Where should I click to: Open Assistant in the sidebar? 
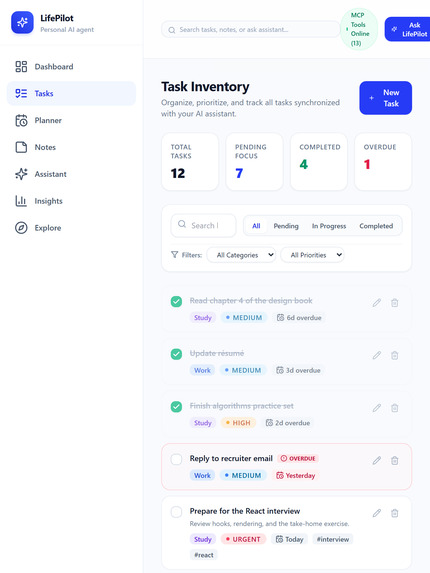point(71,174)
